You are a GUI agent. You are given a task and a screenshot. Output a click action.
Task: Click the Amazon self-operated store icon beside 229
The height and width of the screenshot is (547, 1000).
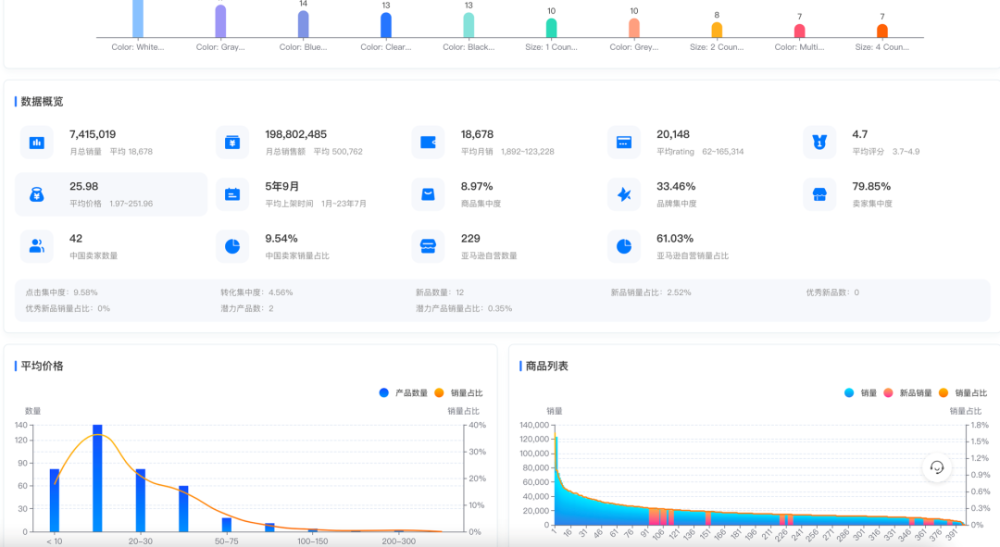(x=428, y=246)
